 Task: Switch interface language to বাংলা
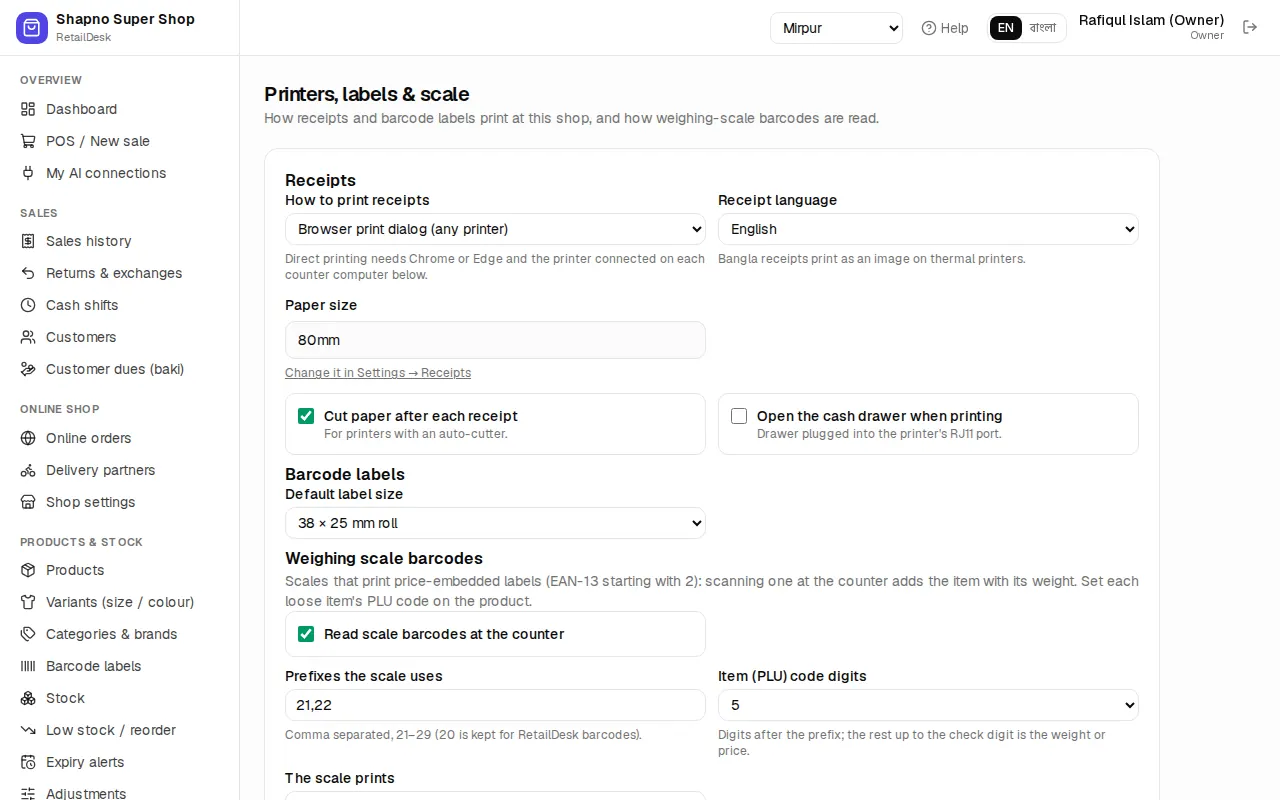pyautogui.click(x=1043, y=28)
